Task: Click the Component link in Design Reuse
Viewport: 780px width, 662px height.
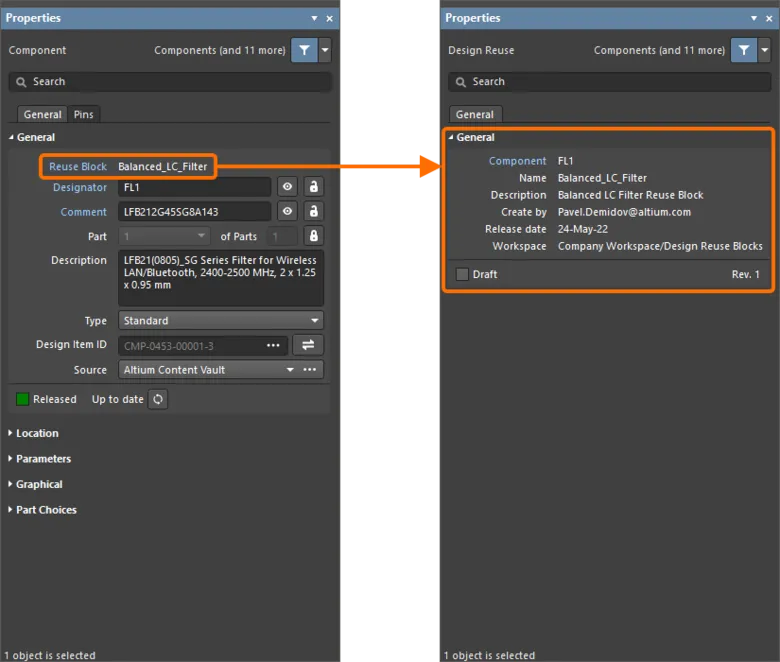Action: pos(517,161)
